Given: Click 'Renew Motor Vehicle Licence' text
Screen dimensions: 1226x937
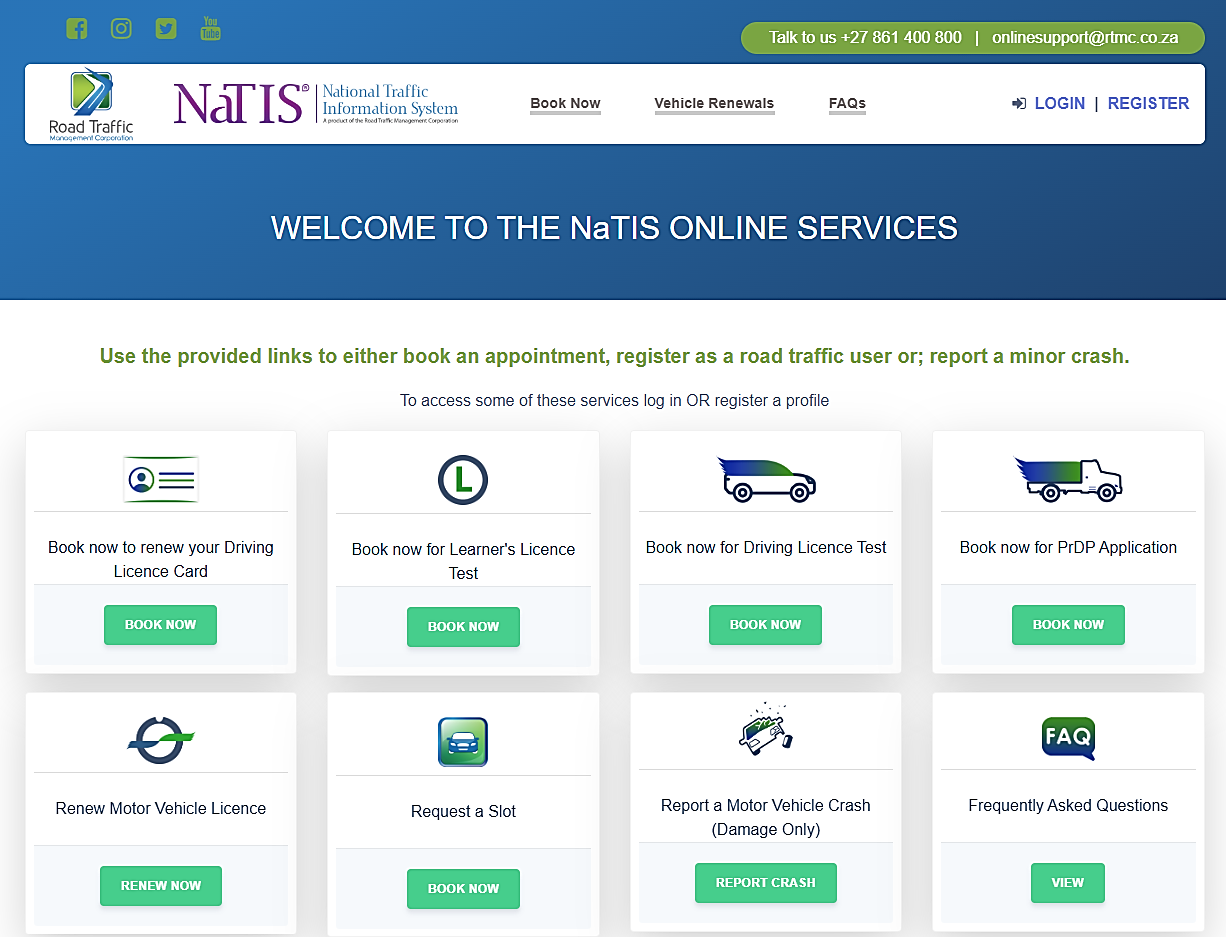Looking at the screenshot, I should [161, 809].
